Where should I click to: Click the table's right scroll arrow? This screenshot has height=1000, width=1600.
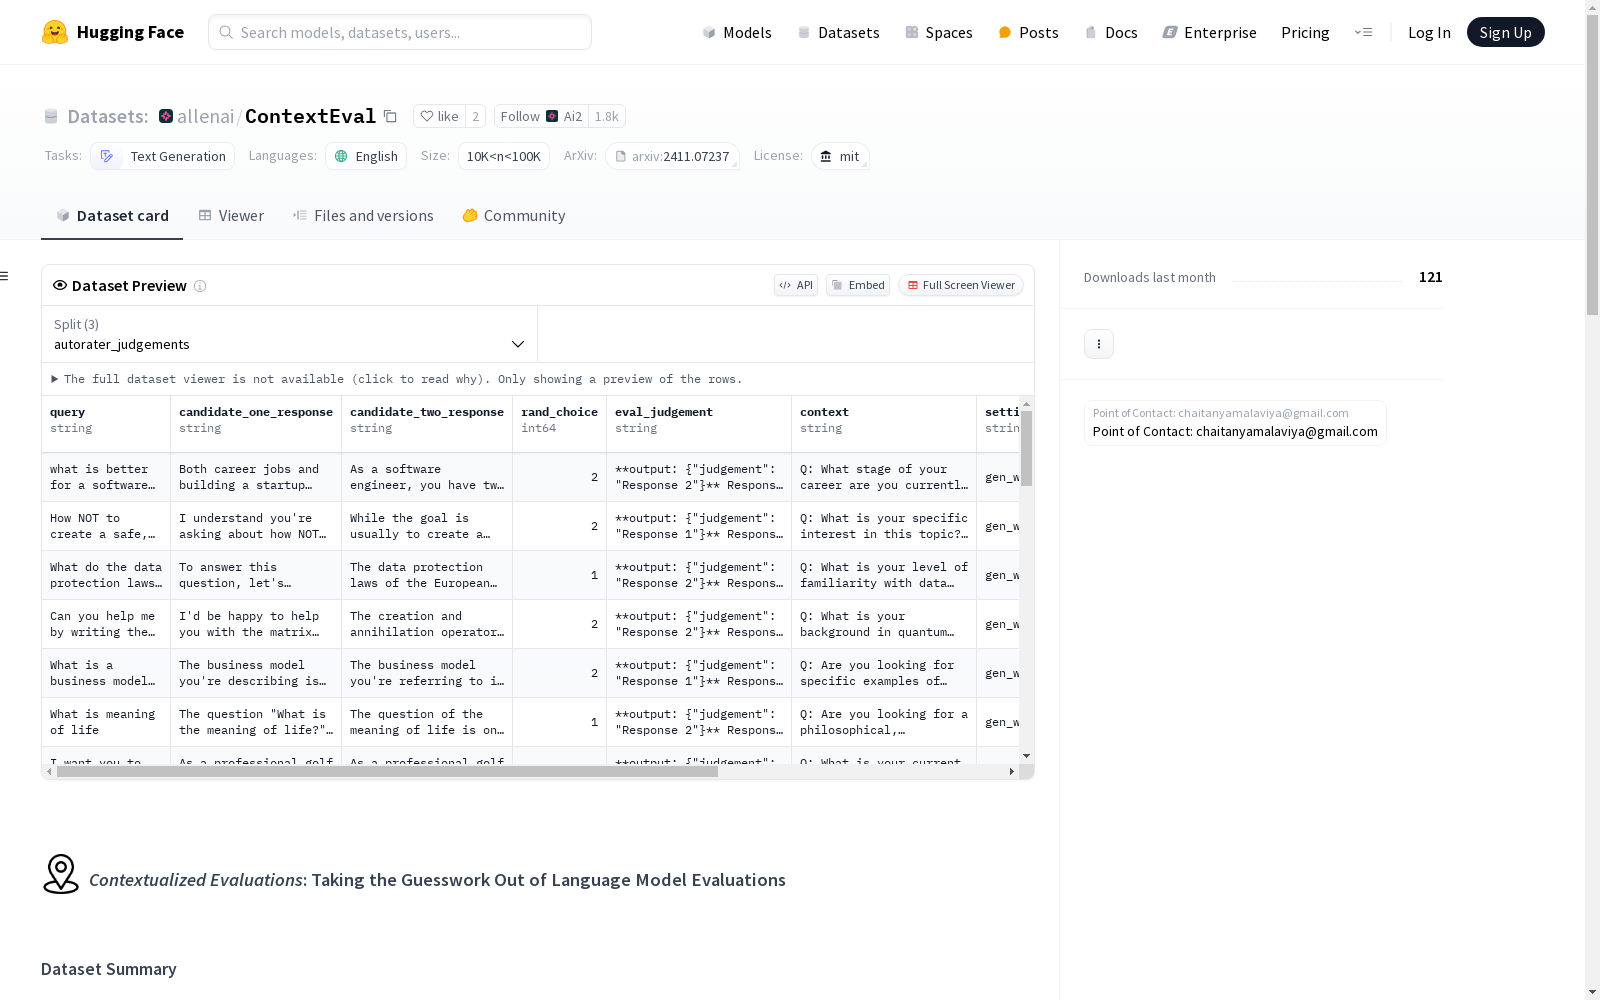pyautogui.click(x=1012, y=772)
